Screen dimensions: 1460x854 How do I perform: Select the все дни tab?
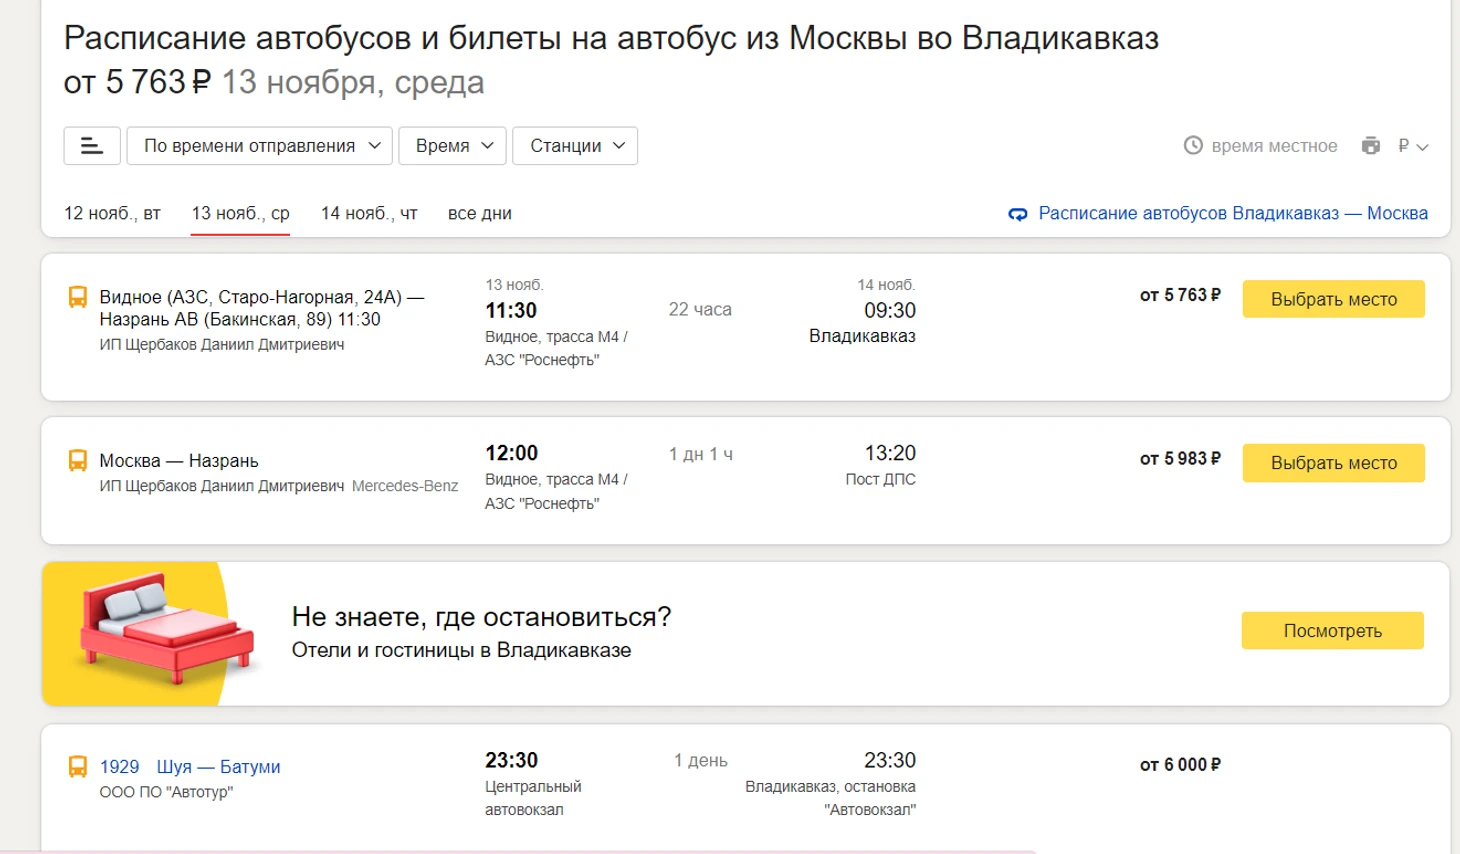point(480,214)
